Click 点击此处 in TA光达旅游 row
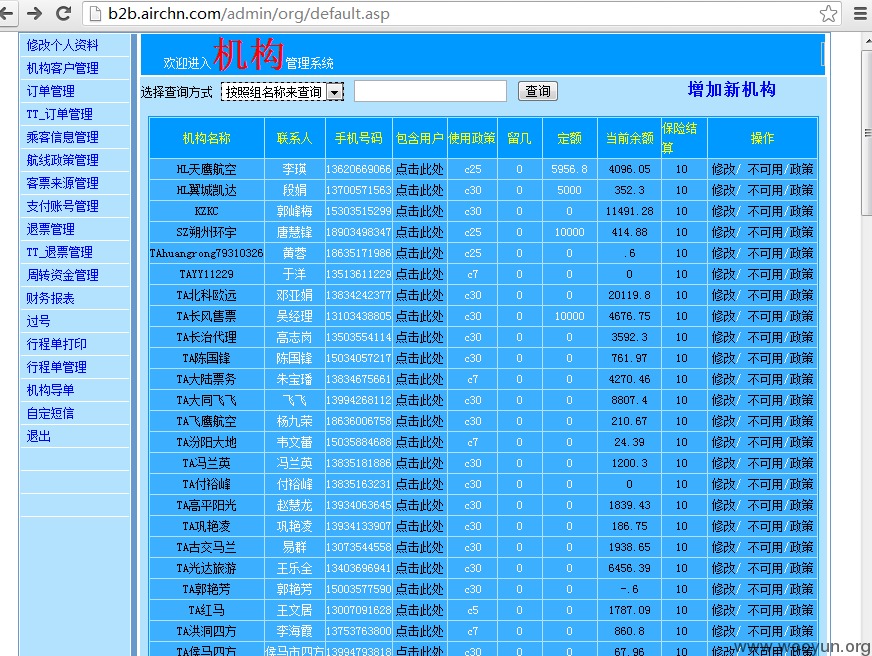872x656 pixels. click(x=419, y=568)
